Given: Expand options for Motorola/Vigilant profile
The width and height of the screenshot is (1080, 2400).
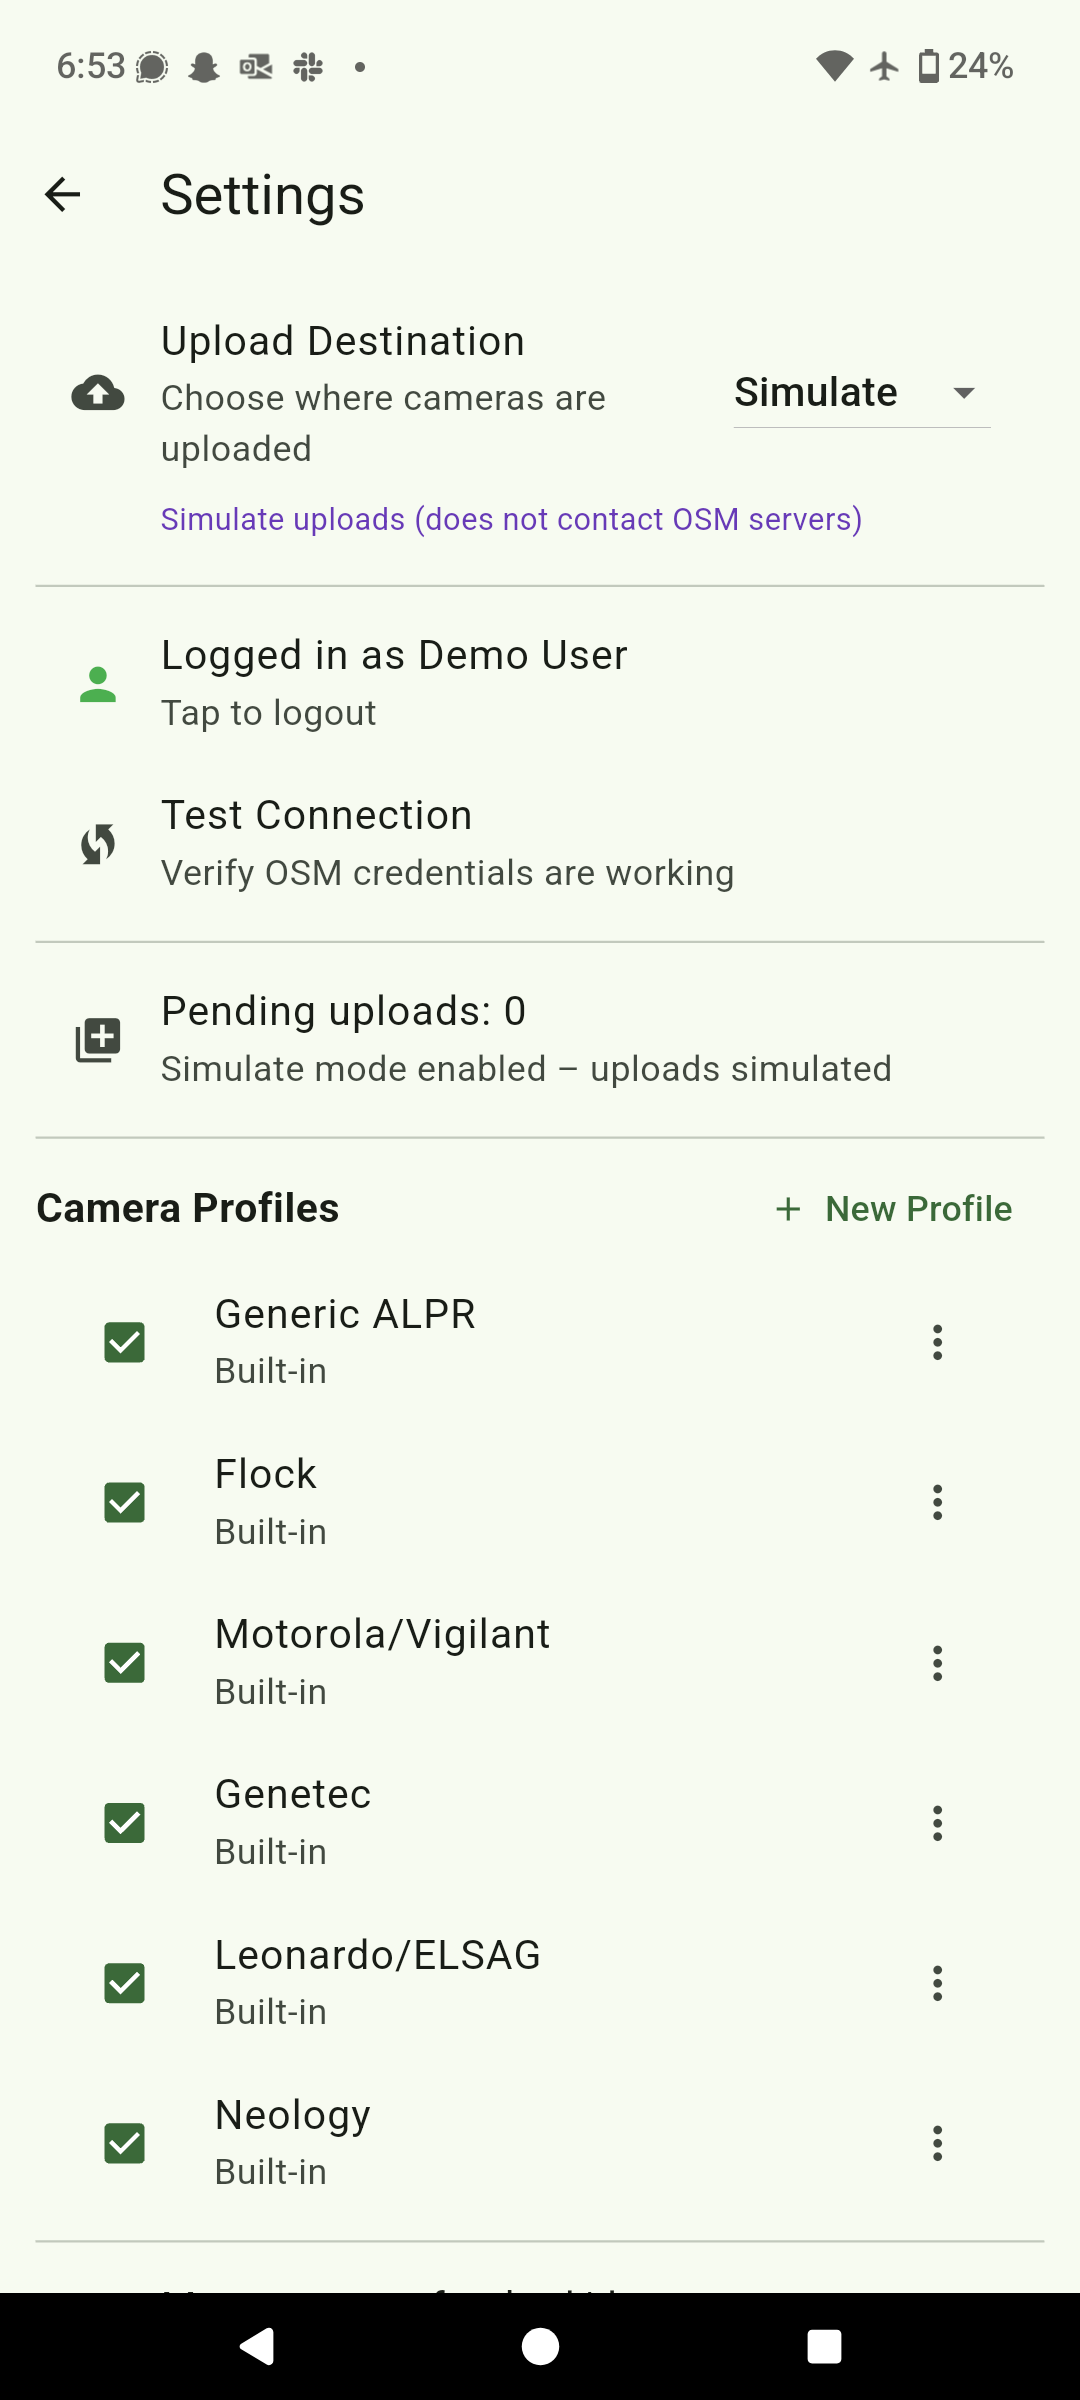Looking at the screenshot, I should click(x=937, y=1663).
